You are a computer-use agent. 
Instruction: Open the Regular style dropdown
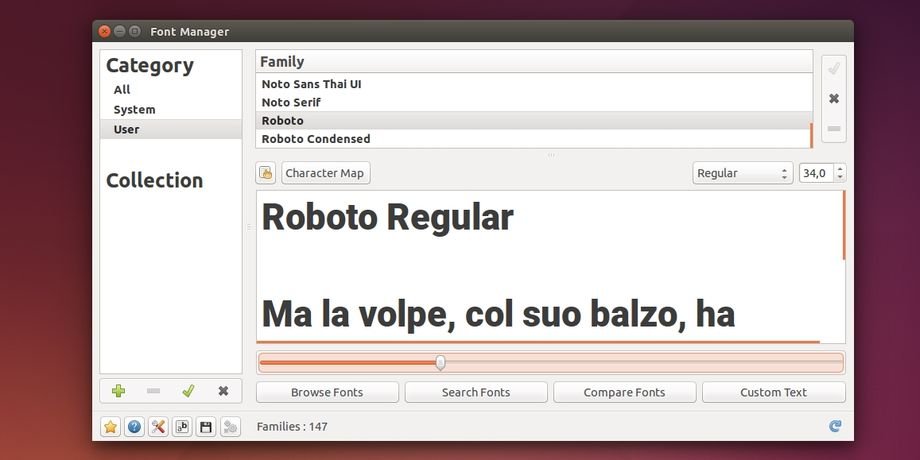[x=743, y=173]
